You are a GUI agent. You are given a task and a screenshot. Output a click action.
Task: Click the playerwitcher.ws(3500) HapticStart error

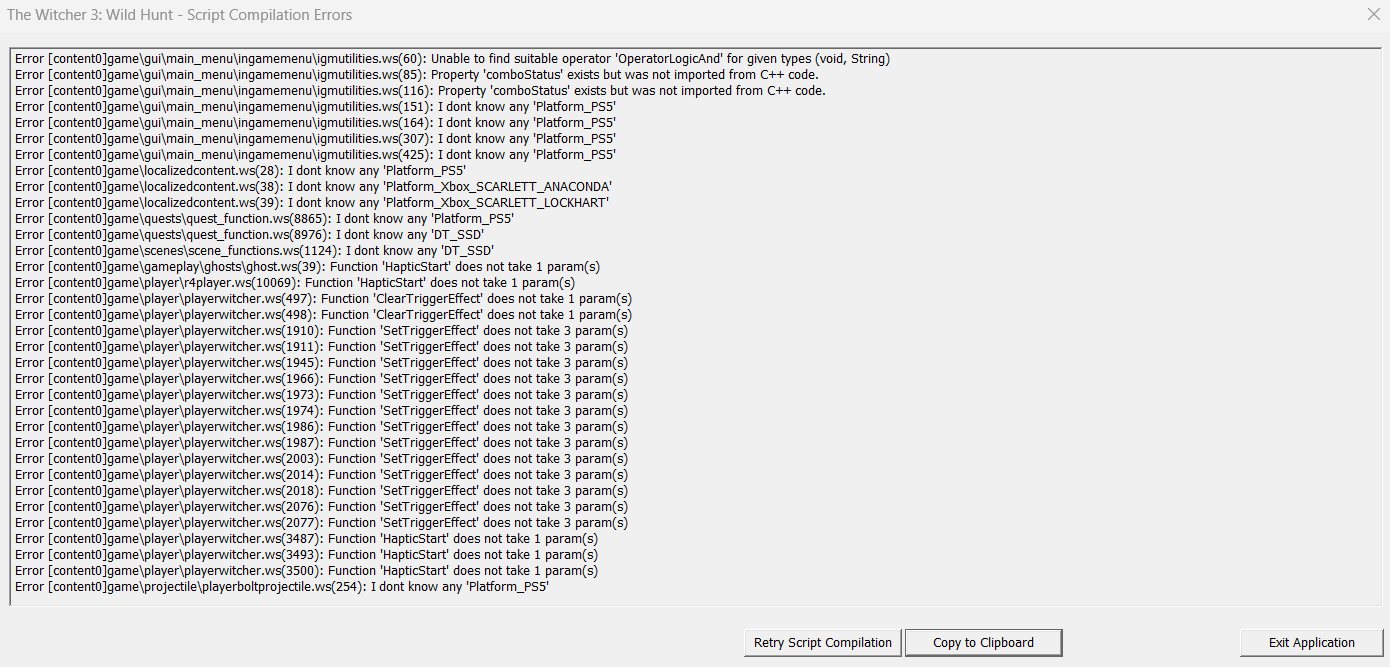[x=306, y=571]
